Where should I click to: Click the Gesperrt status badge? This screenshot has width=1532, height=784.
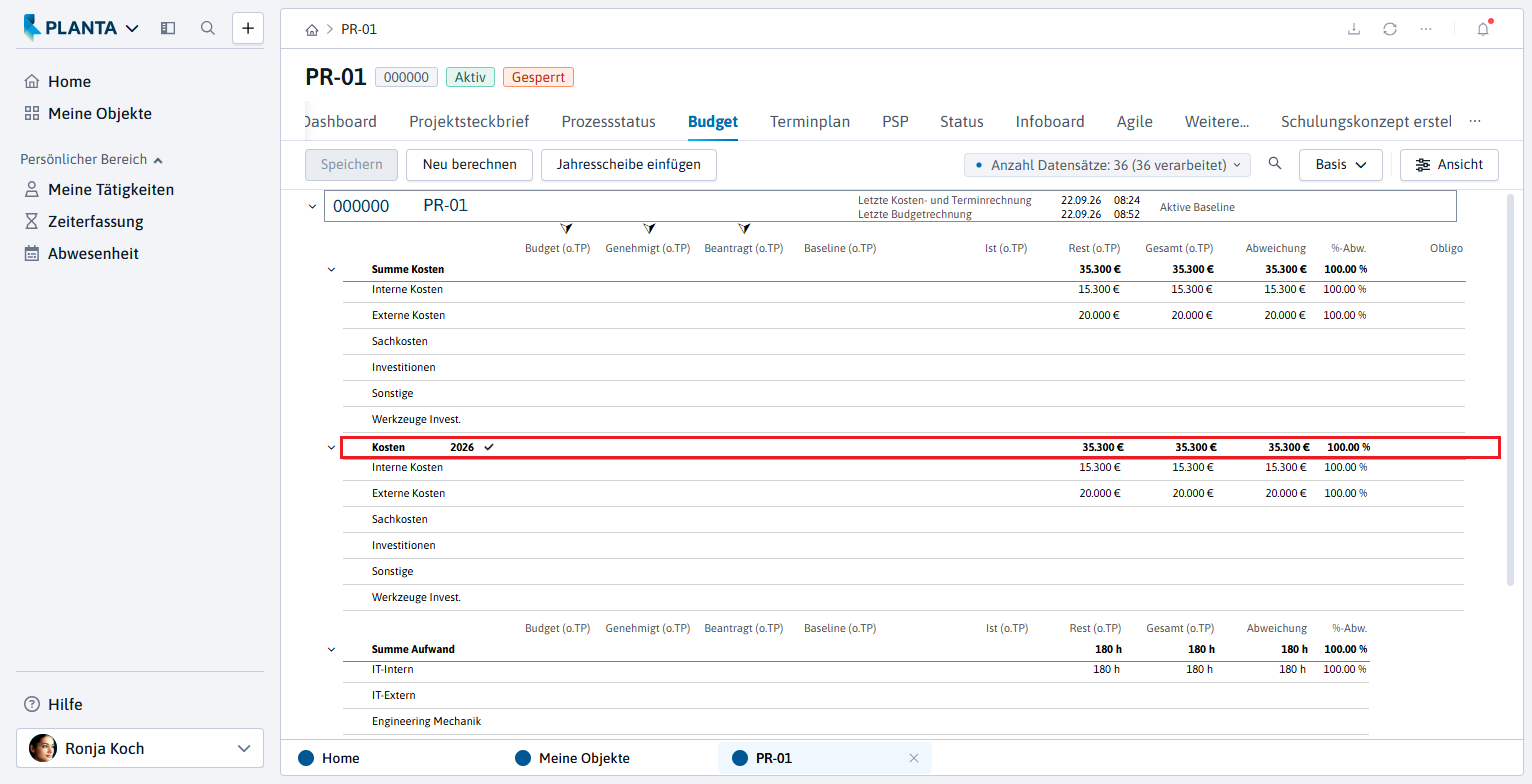[538, 77]
